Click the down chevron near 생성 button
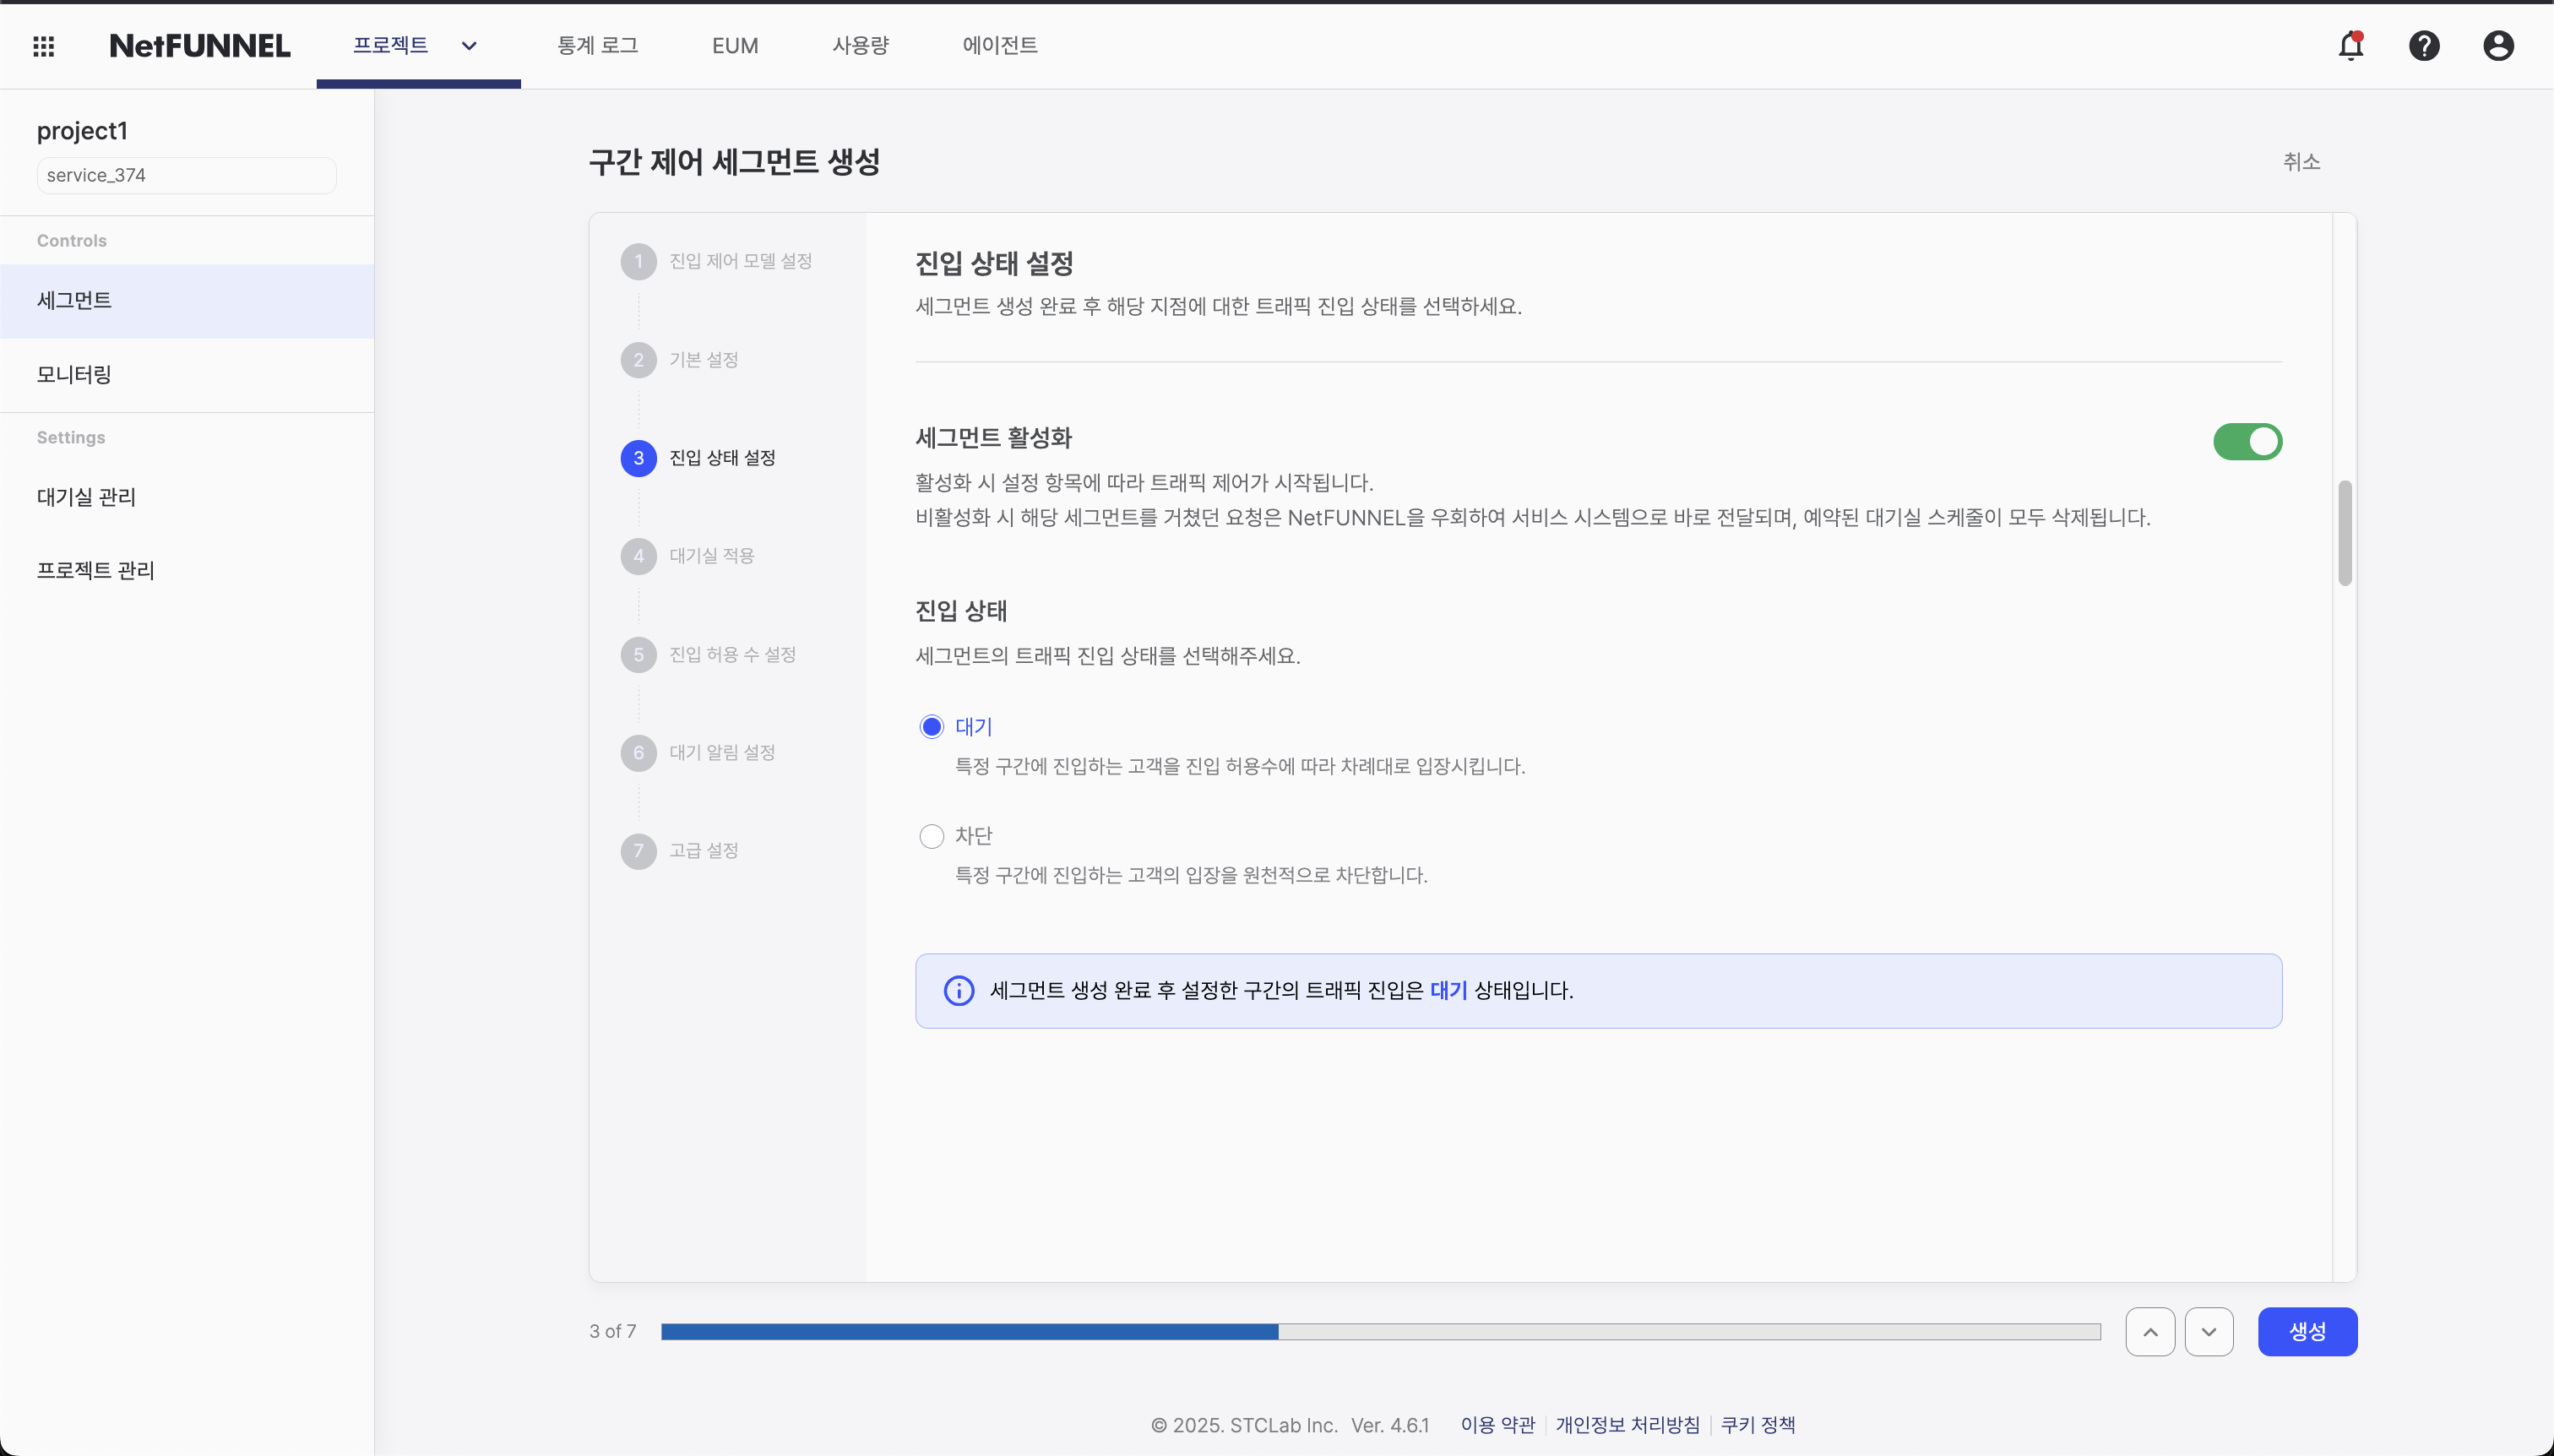 [2210, 1331]
